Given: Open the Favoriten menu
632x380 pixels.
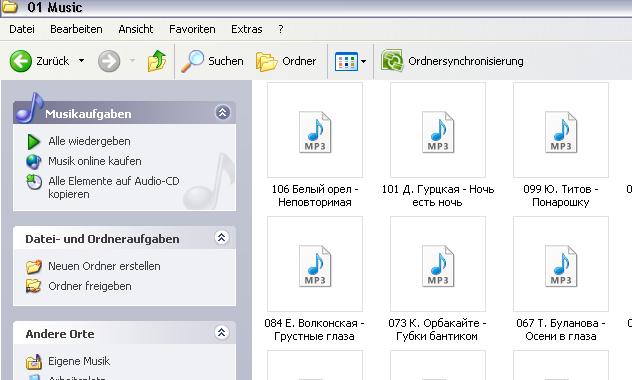Looking at the screenshot, I should coord(192,29).
